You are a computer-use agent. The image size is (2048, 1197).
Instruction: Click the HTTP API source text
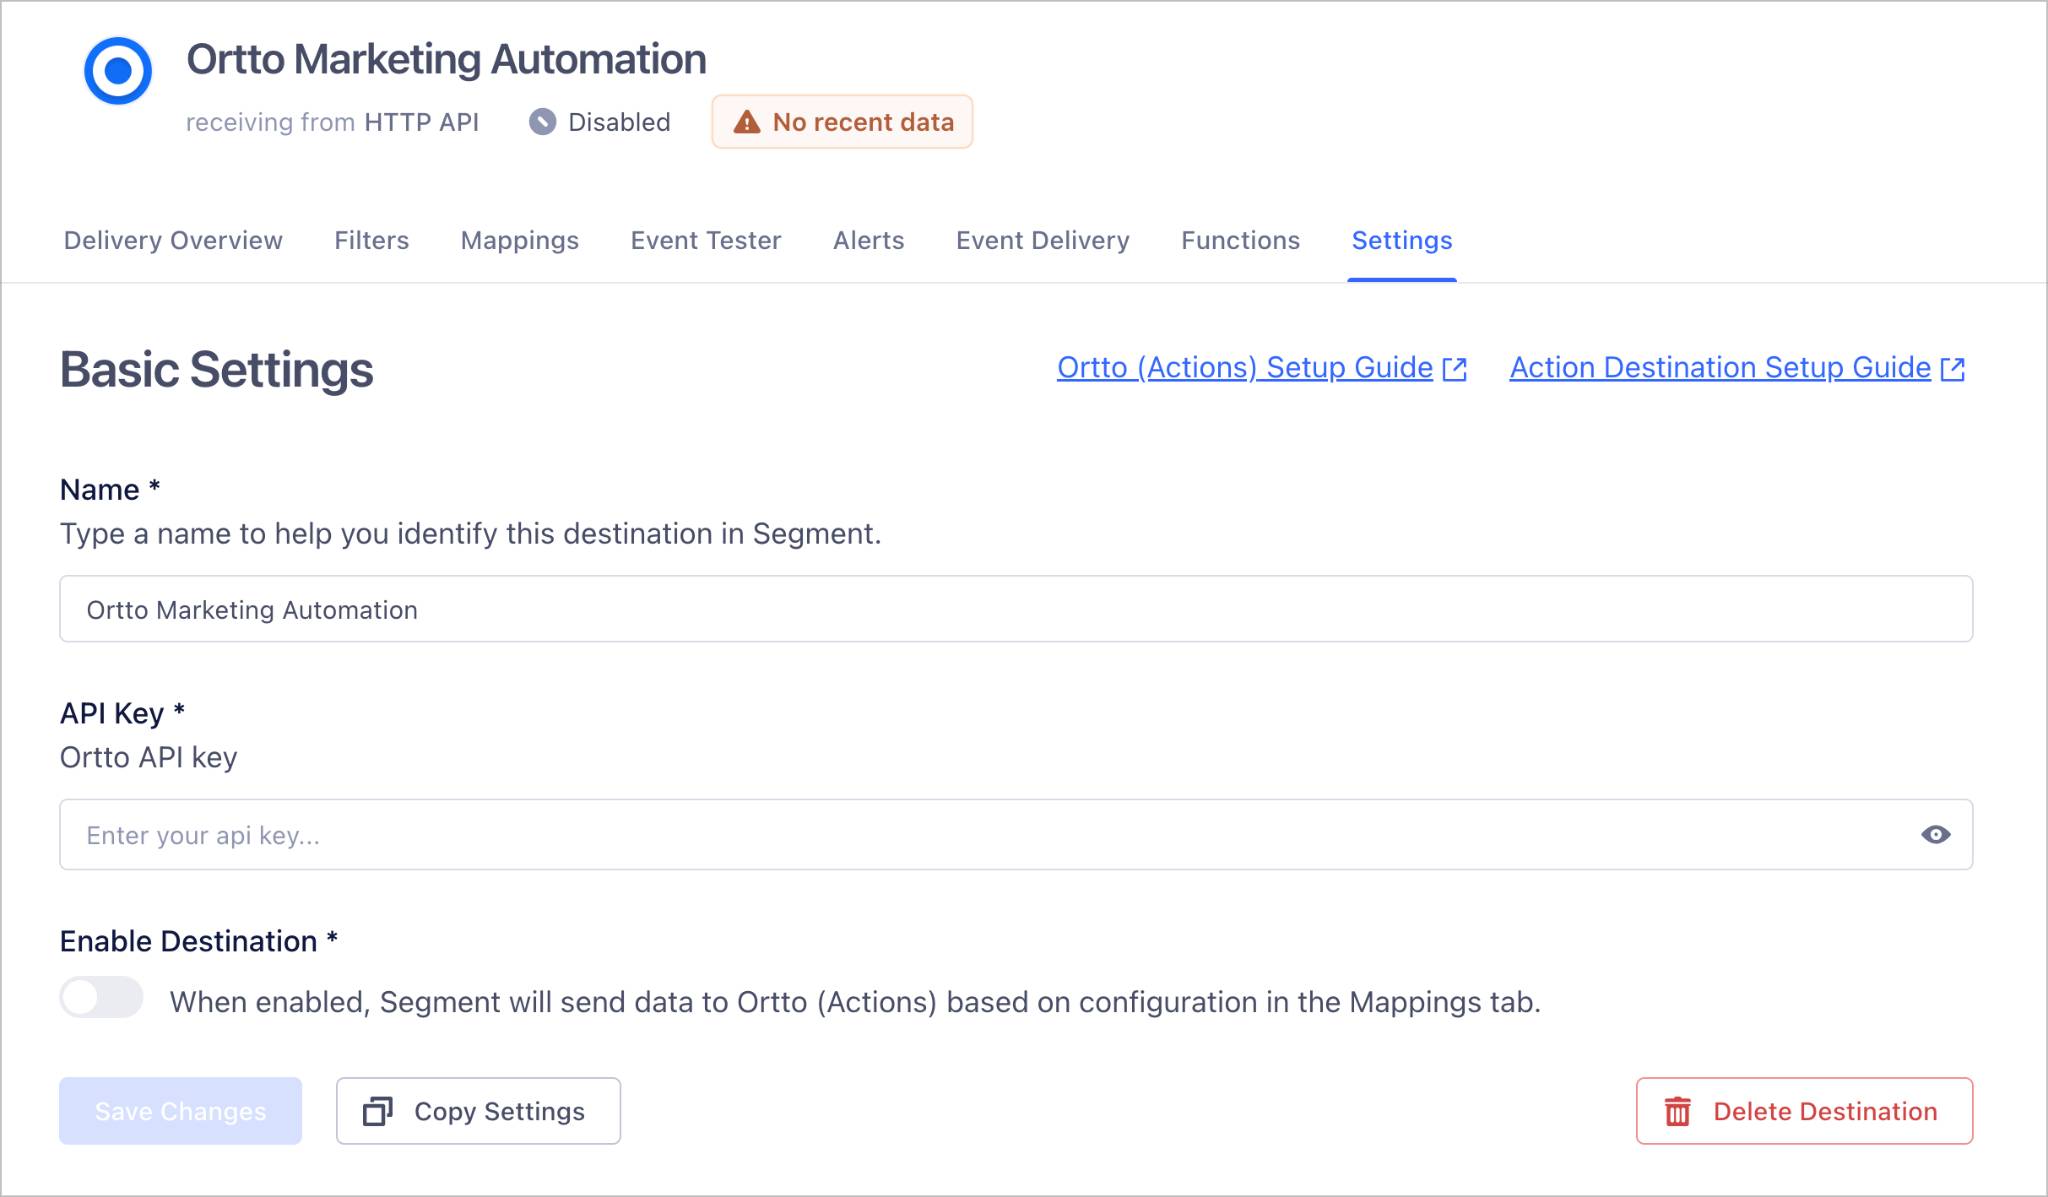421,122
